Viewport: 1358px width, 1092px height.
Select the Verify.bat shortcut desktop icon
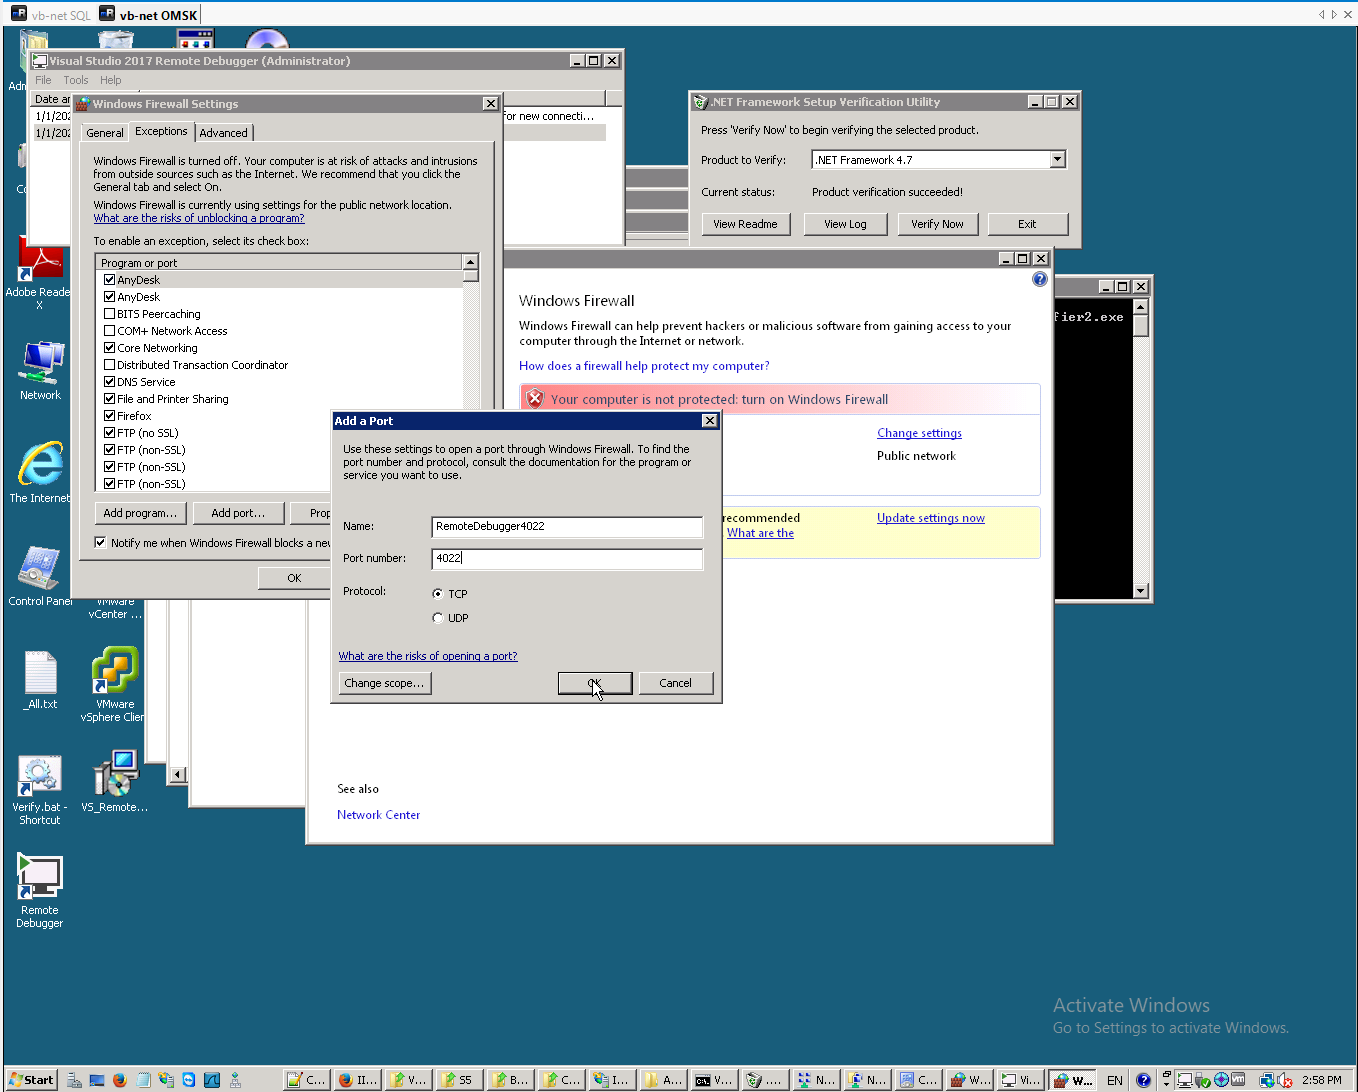coord(40,790)
